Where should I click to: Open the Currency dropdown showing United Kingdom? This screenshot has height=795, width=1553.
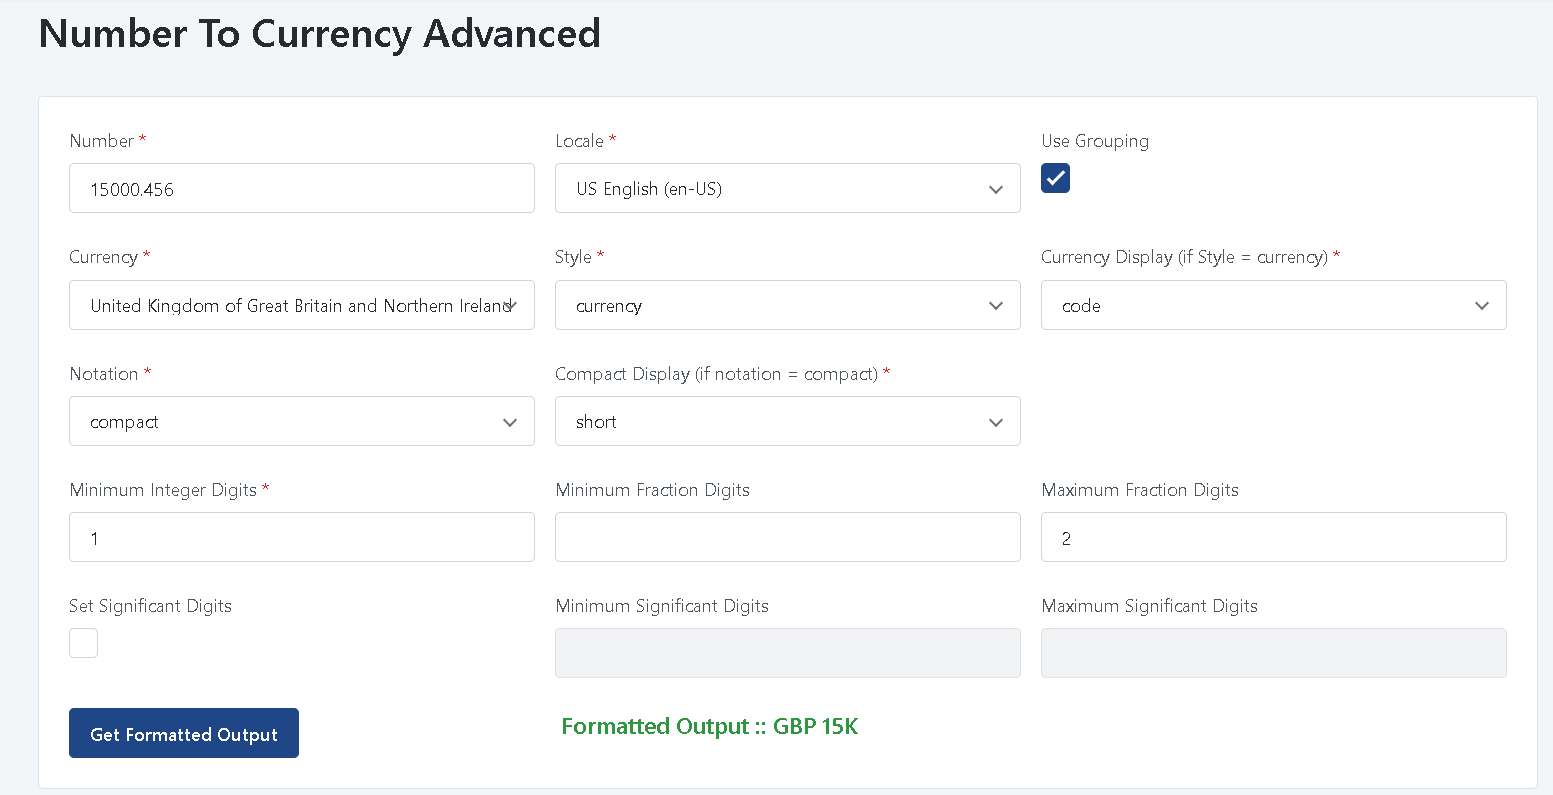(x=301, y=306)
